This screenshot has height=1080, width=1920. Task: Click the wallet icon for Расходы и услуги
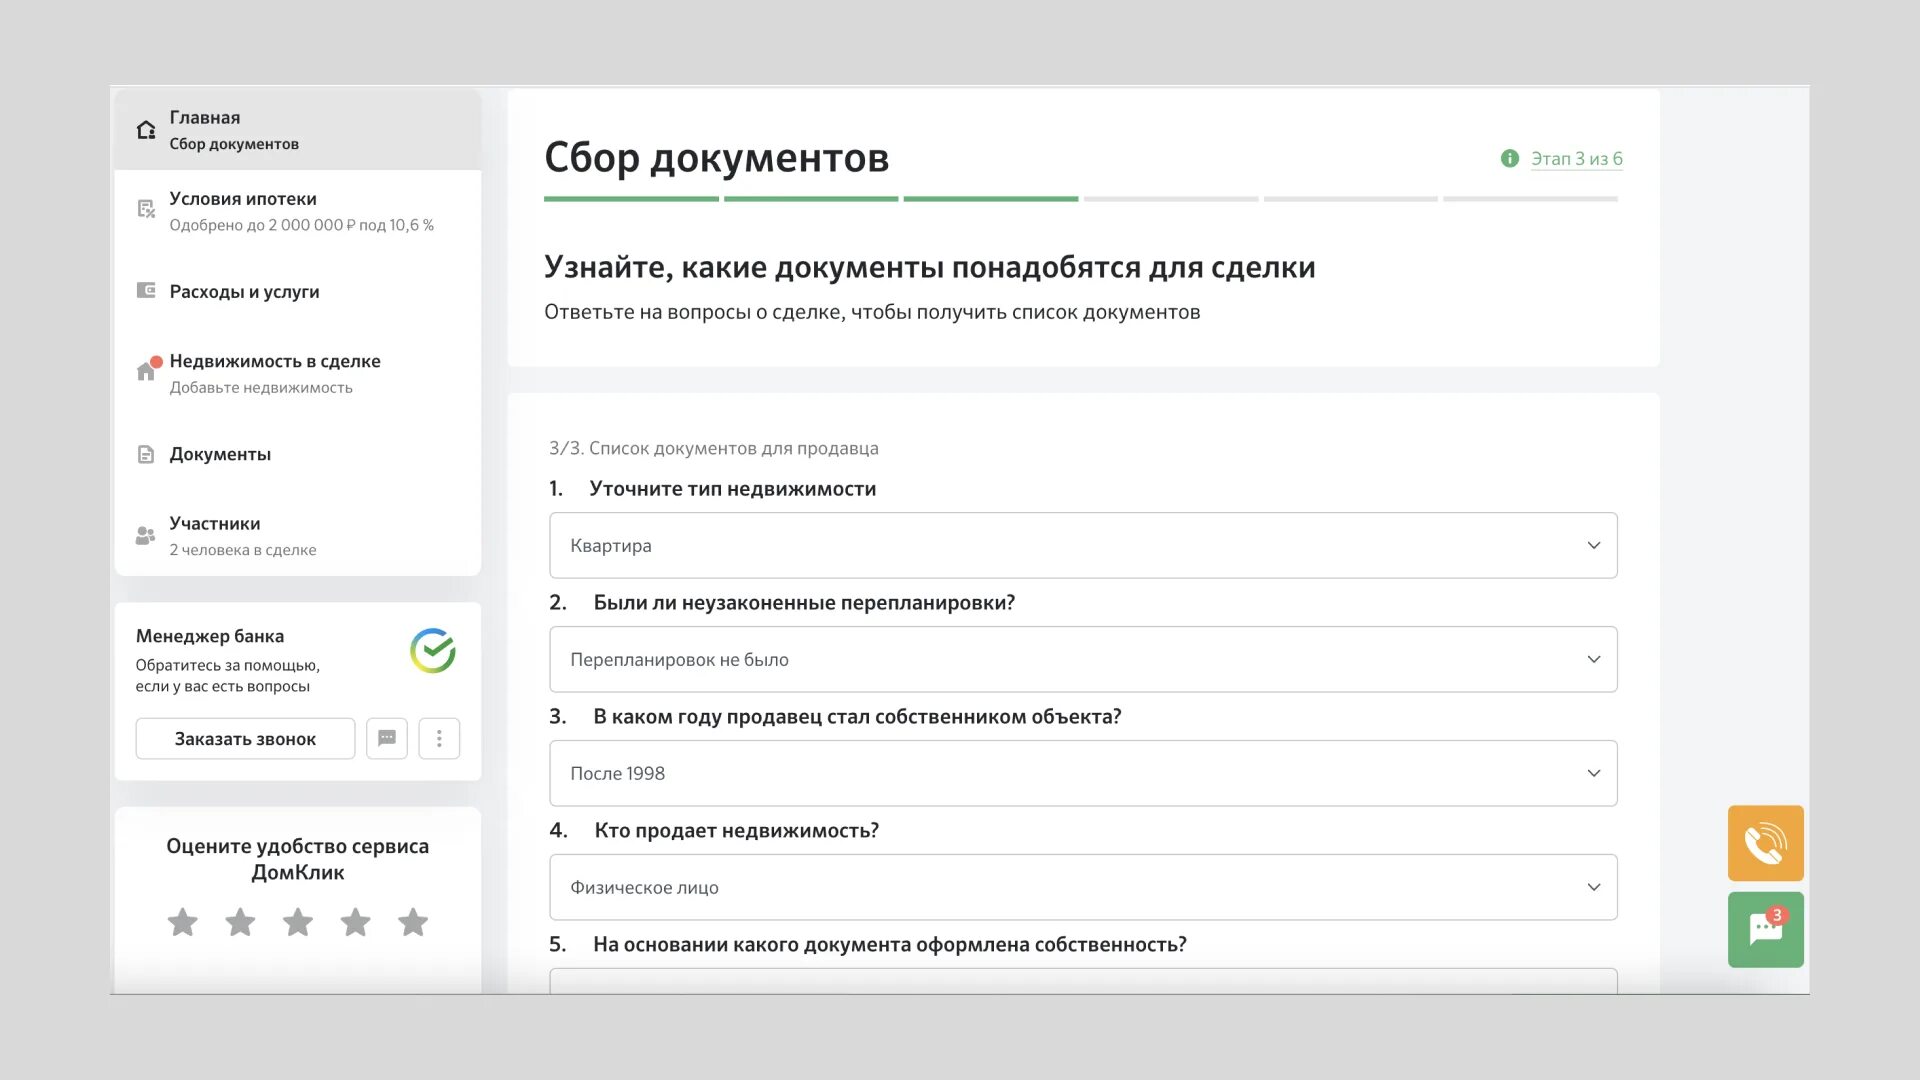[x=146, y=290]
